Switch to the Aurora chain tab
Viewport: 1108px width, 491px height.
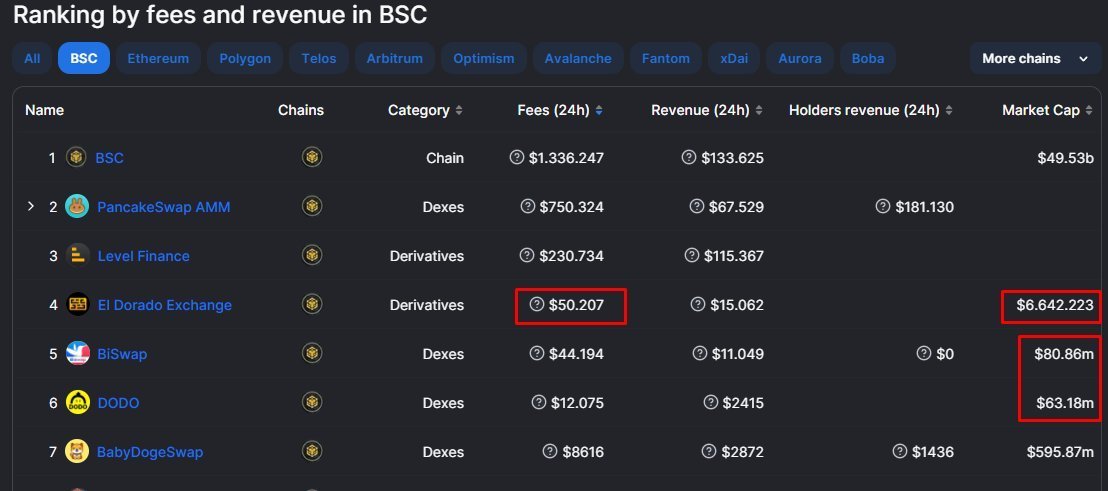(x=800, y=59)
